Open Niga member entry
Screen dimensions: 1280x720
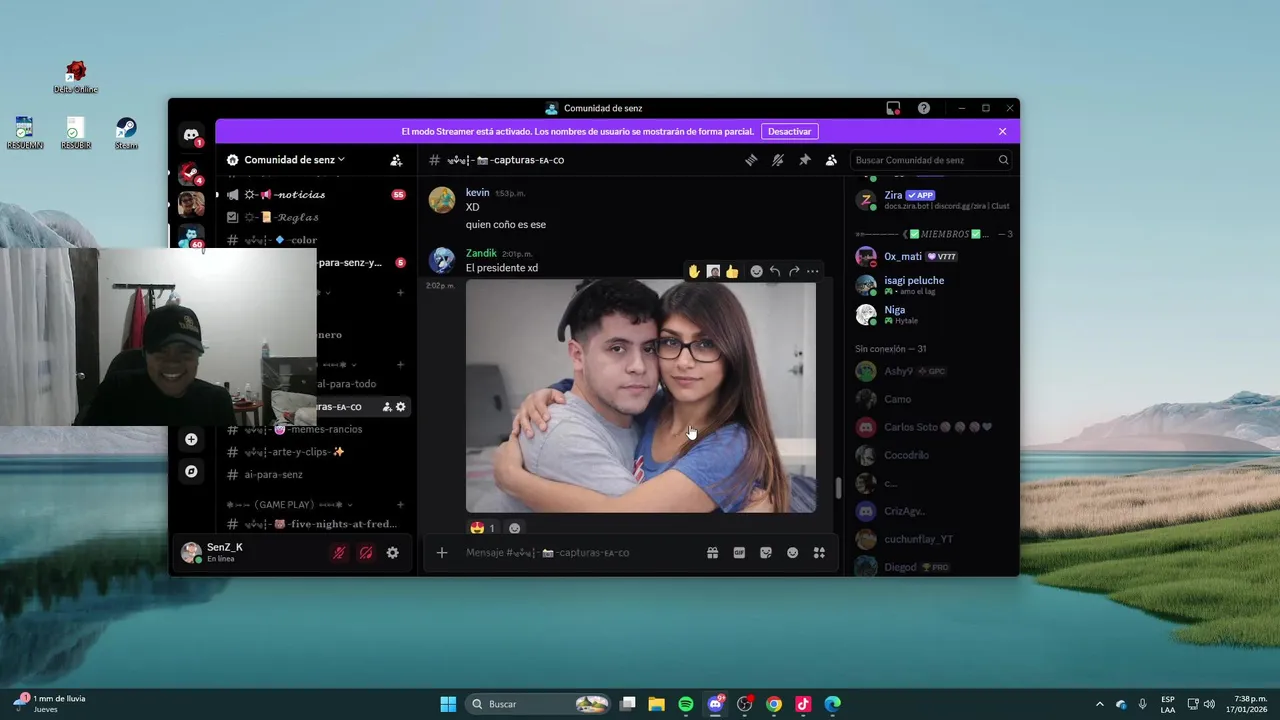click(932, 314)
